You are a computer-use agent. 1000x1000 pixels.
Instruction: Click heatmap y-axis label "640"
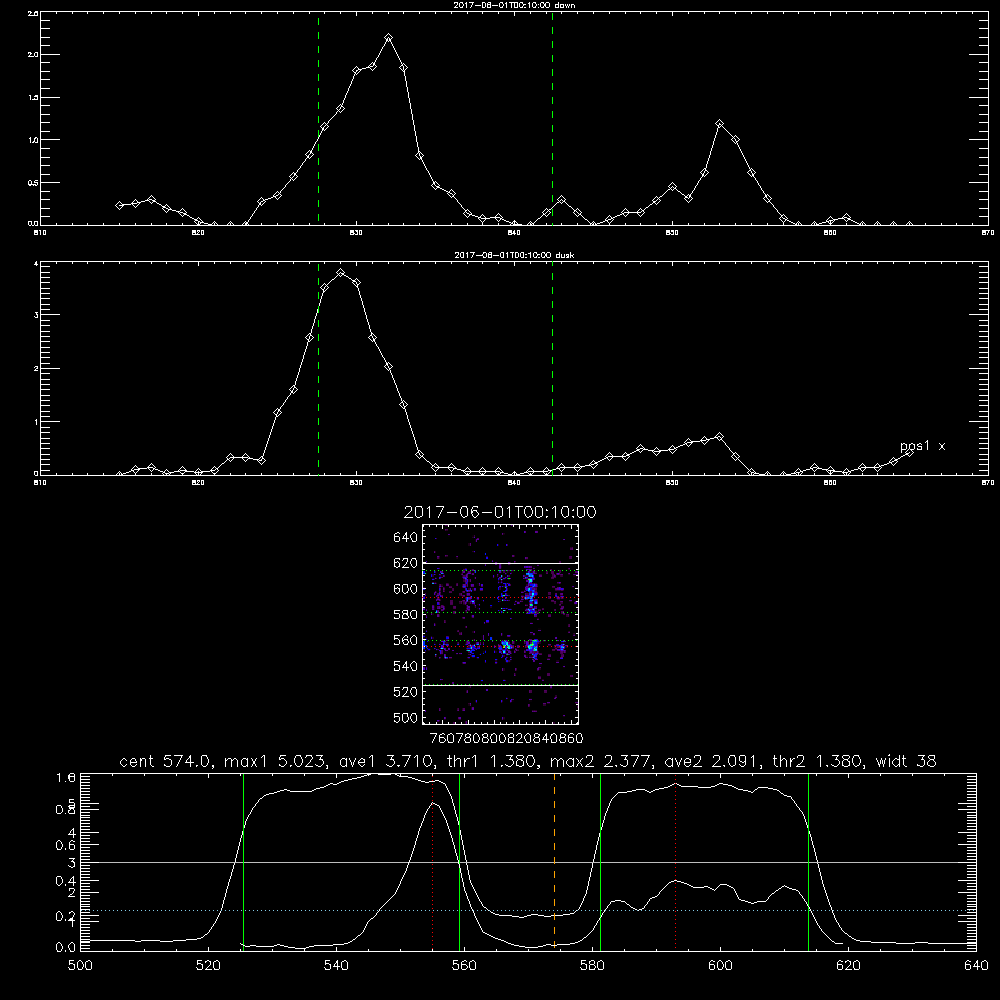tap(406, 537)
